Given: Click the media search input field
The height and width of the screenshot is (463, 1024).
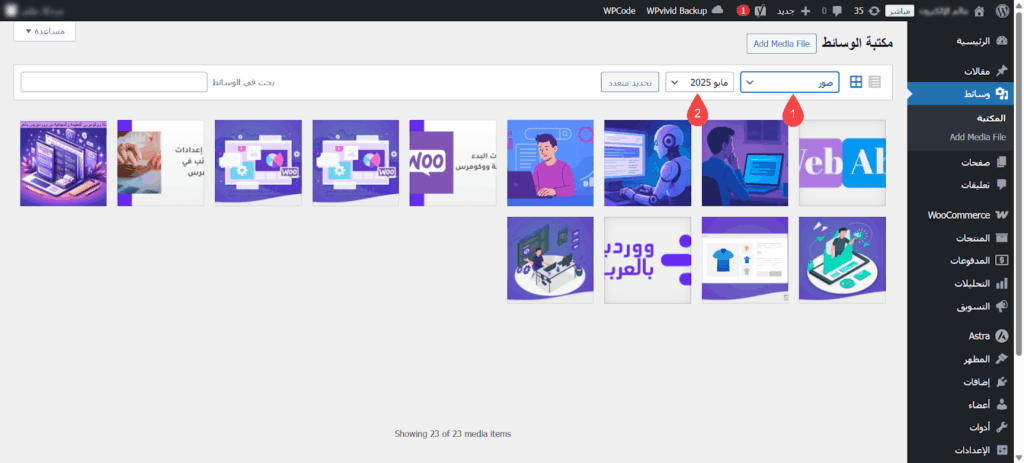Looking at the screenshot, I should coord(113,82).
